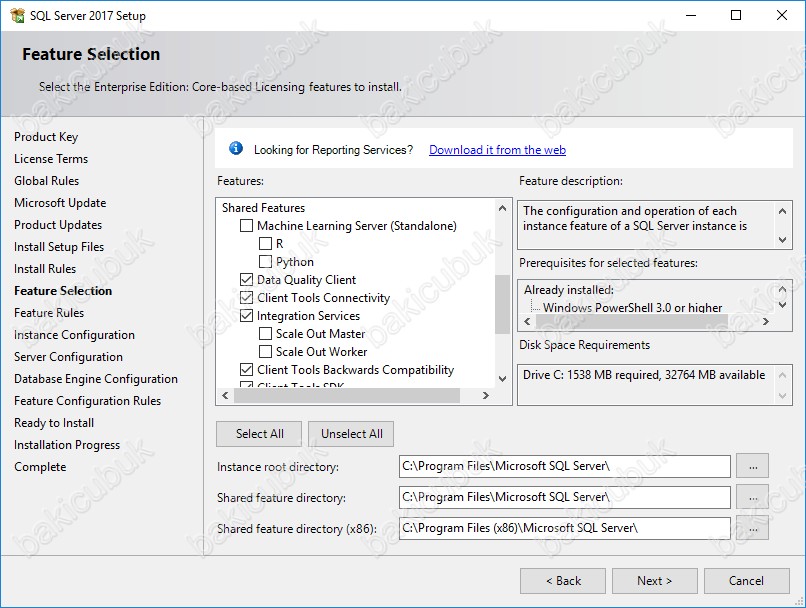The image size is (806, 608).
Task: Browse for the Shared feature directory (x86)
Action: tap(753, 528)
